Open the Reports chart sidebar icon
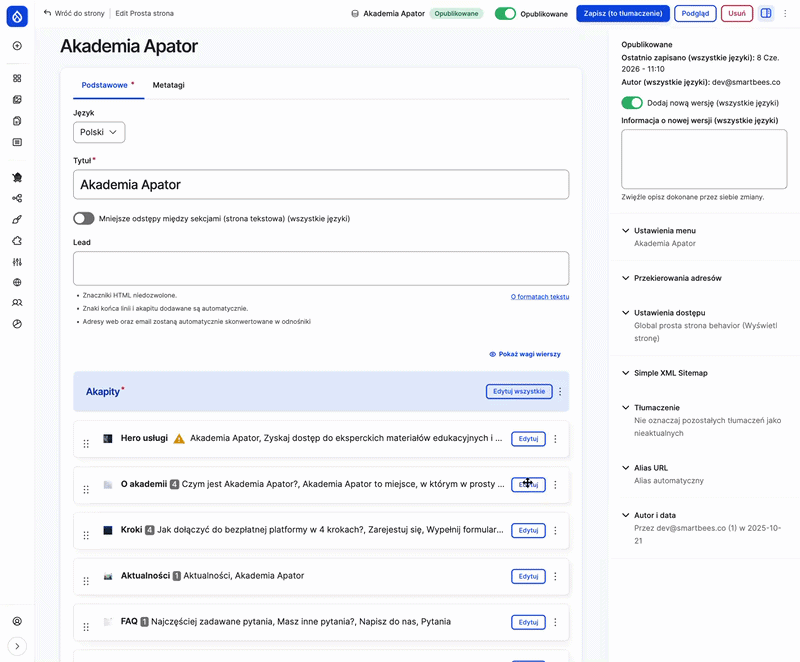 coord(17,324)
